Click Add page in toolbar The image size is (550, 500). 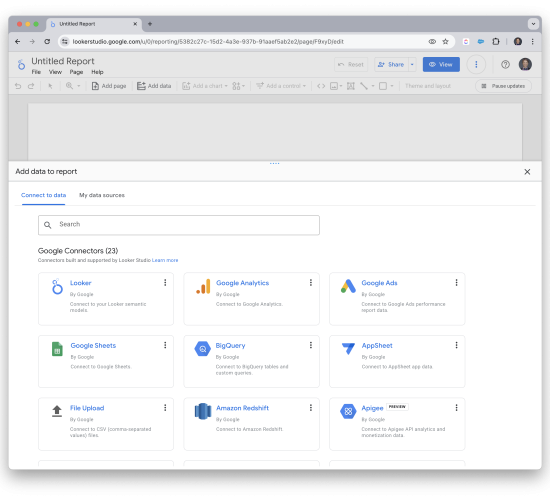click(109, 86)
